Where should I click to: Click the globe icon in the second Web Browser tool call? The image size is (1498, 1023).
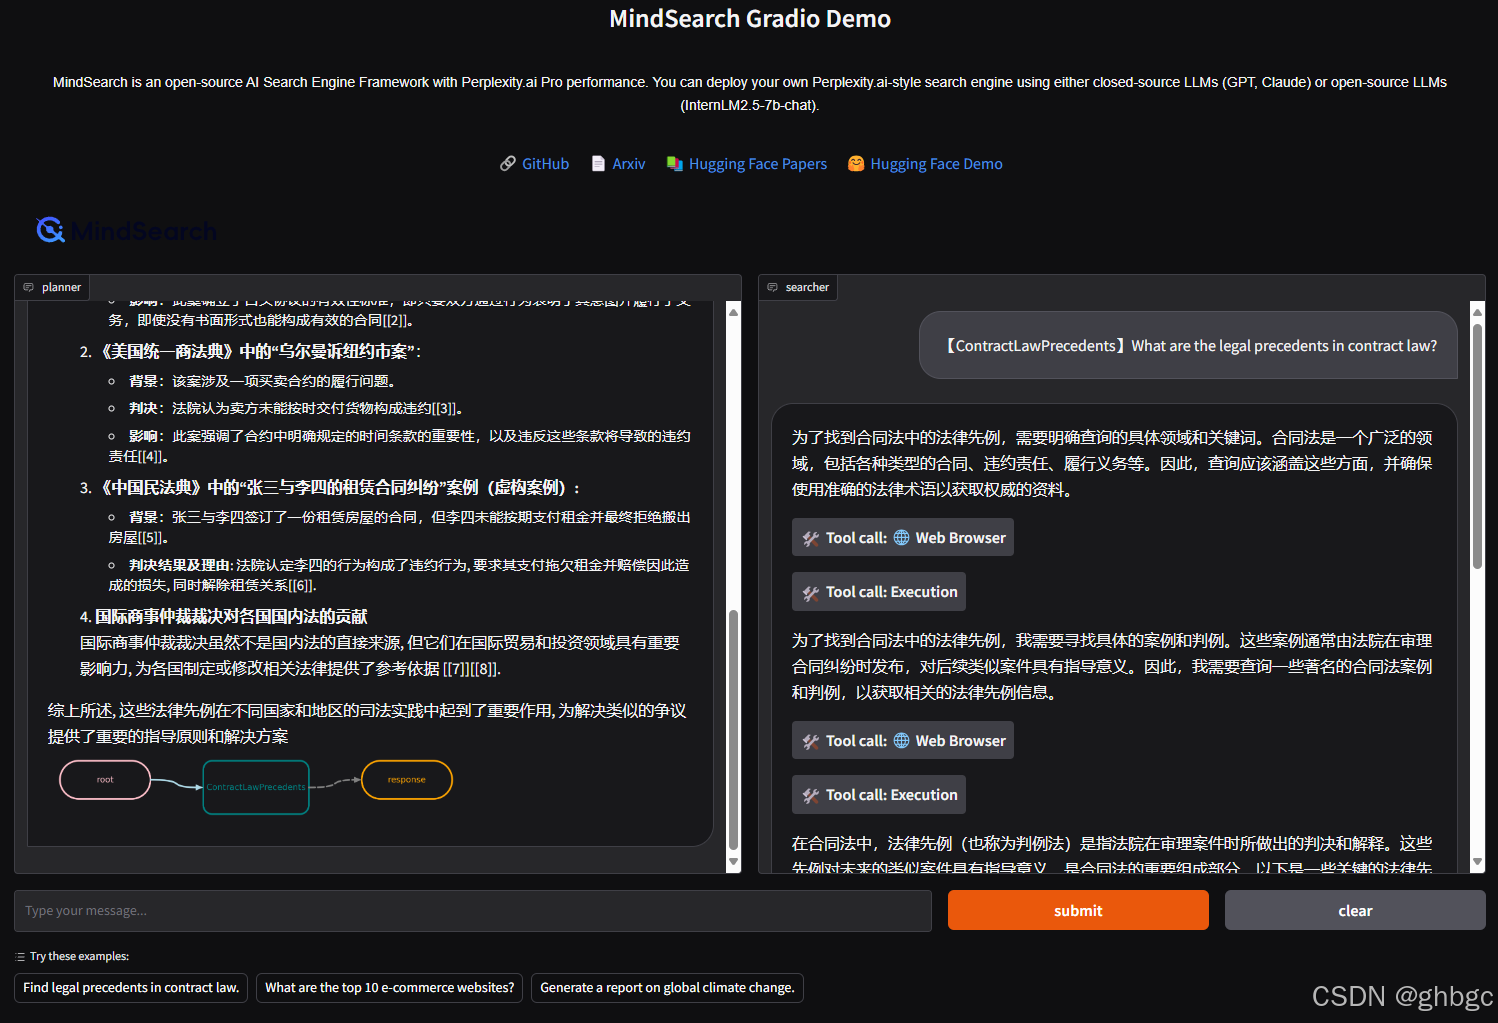902,740
